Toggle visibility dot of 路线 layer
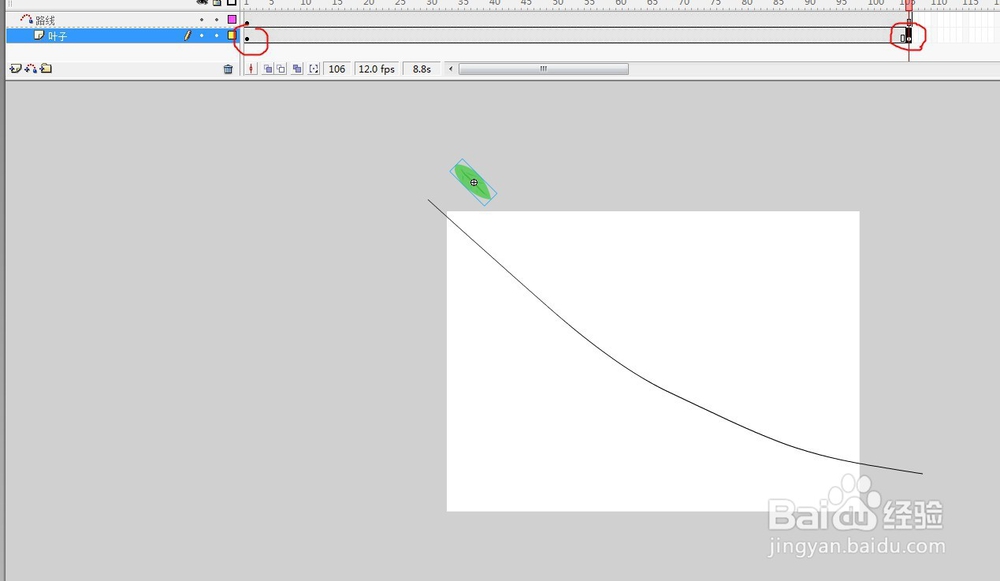The width and height of the screenshot is (1000, 581). [x=202, y=20]
